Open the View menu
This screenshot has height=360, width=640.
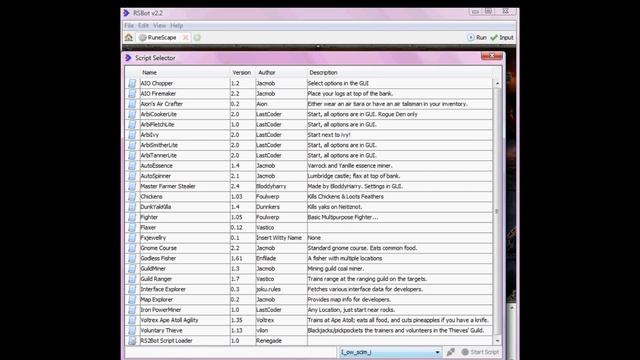tap(160, 26)
